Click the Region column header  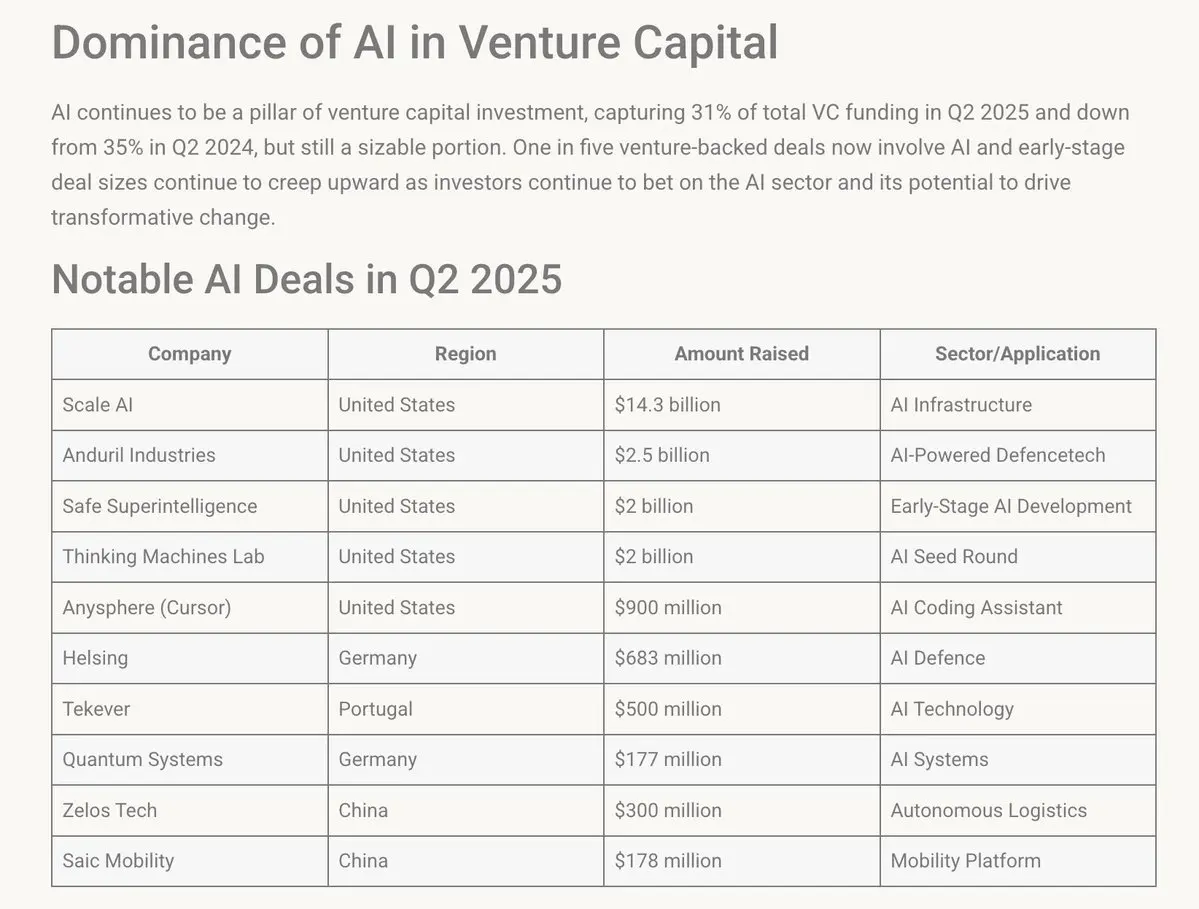pos(466,354)
